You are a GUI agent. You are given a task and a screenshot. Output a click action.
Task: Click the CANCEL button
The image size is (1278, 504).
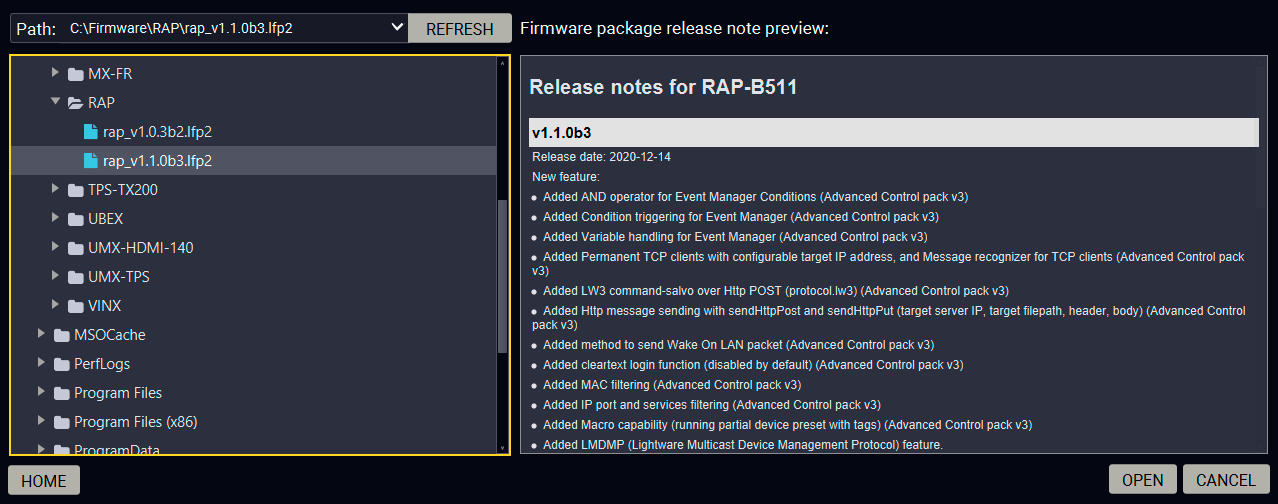point(1226,480)
